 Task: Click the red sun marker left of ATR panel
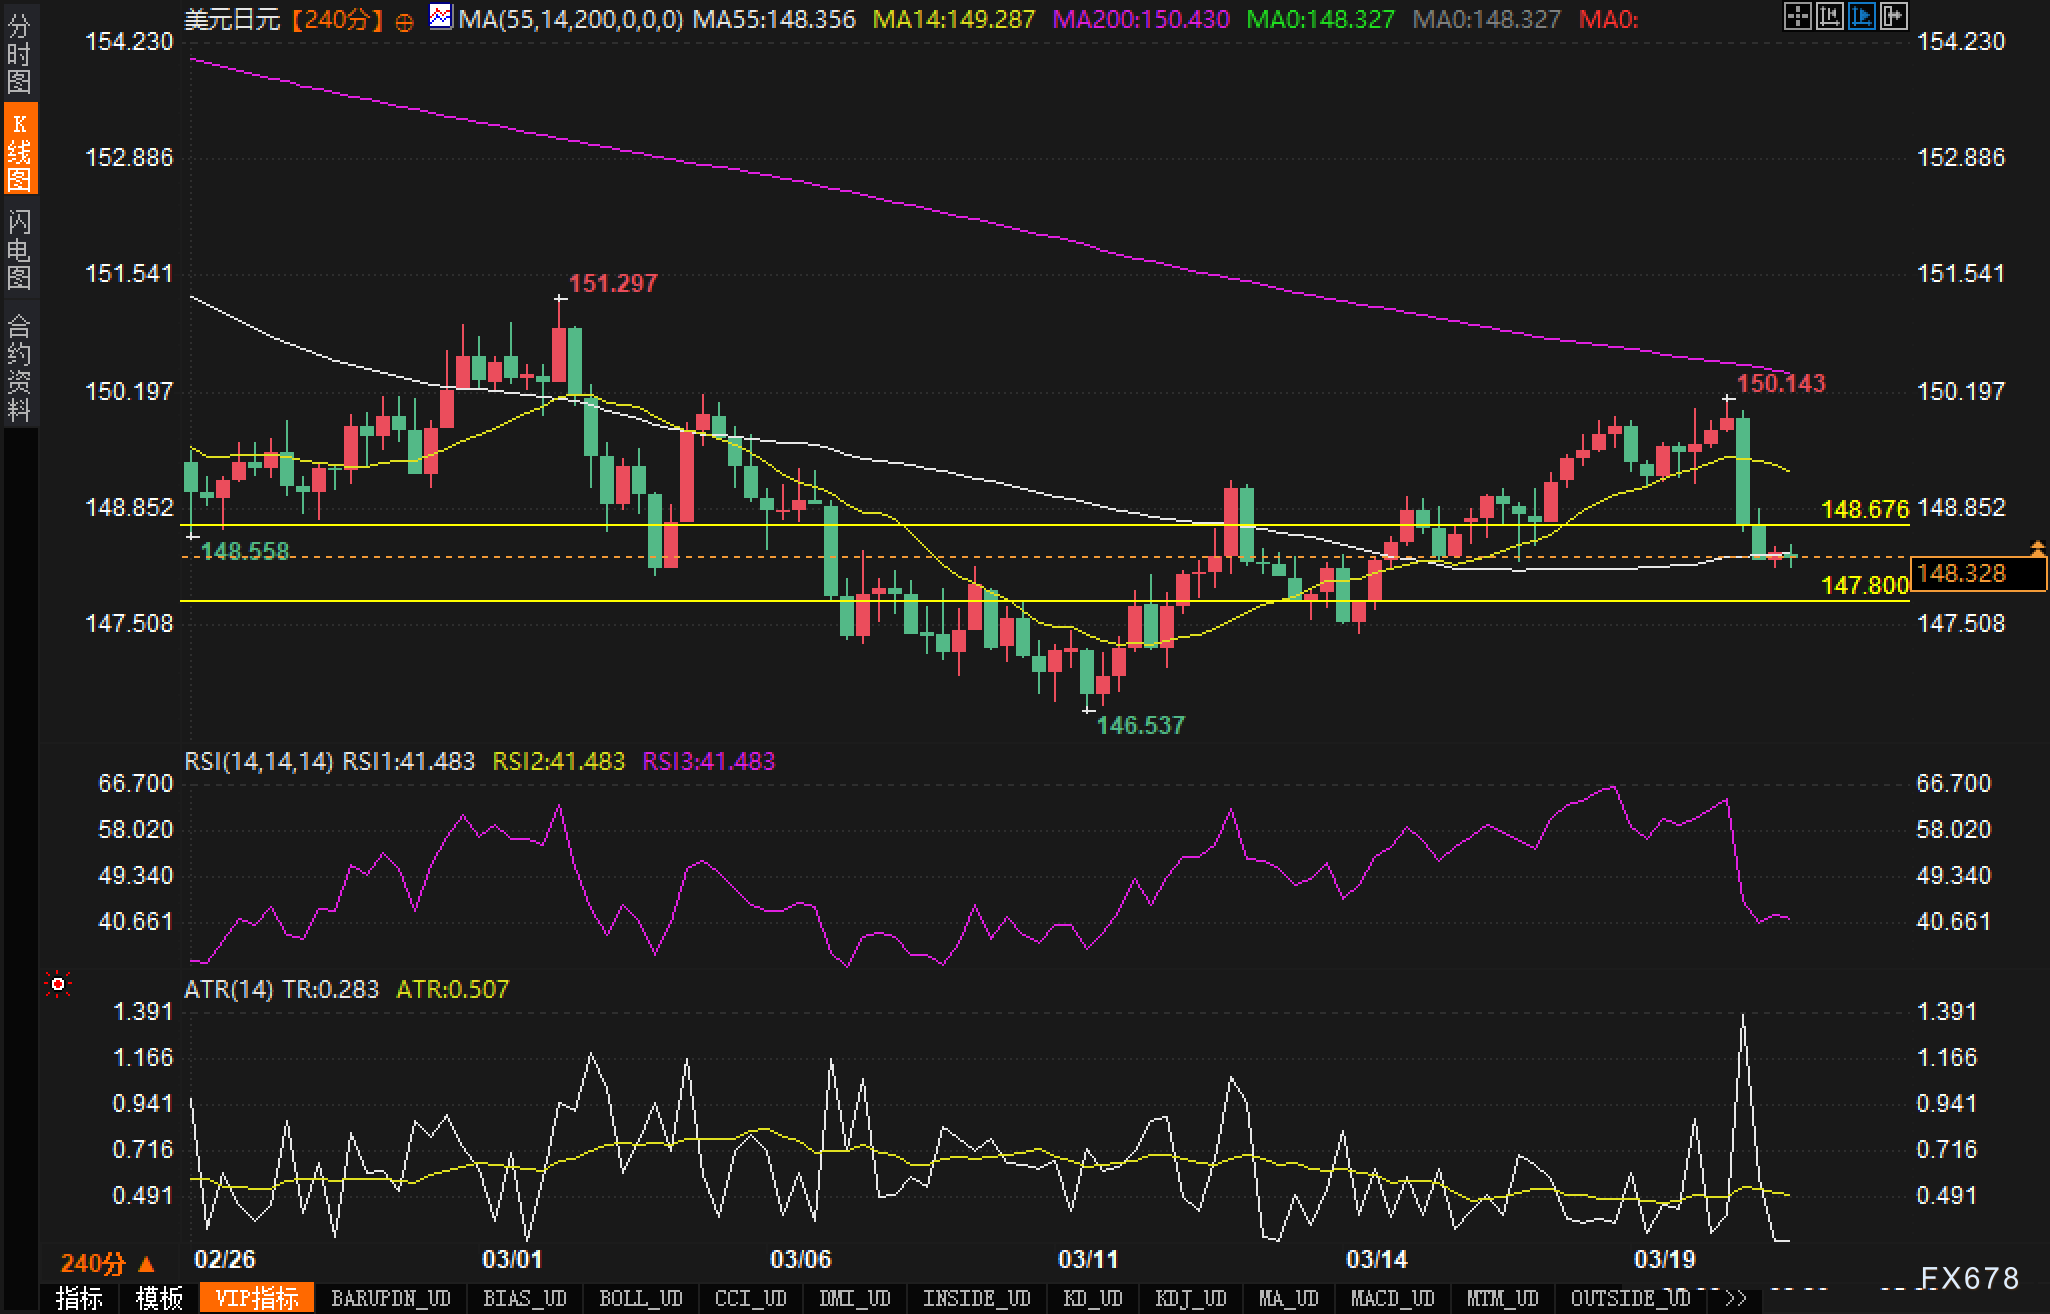point(58,985)
